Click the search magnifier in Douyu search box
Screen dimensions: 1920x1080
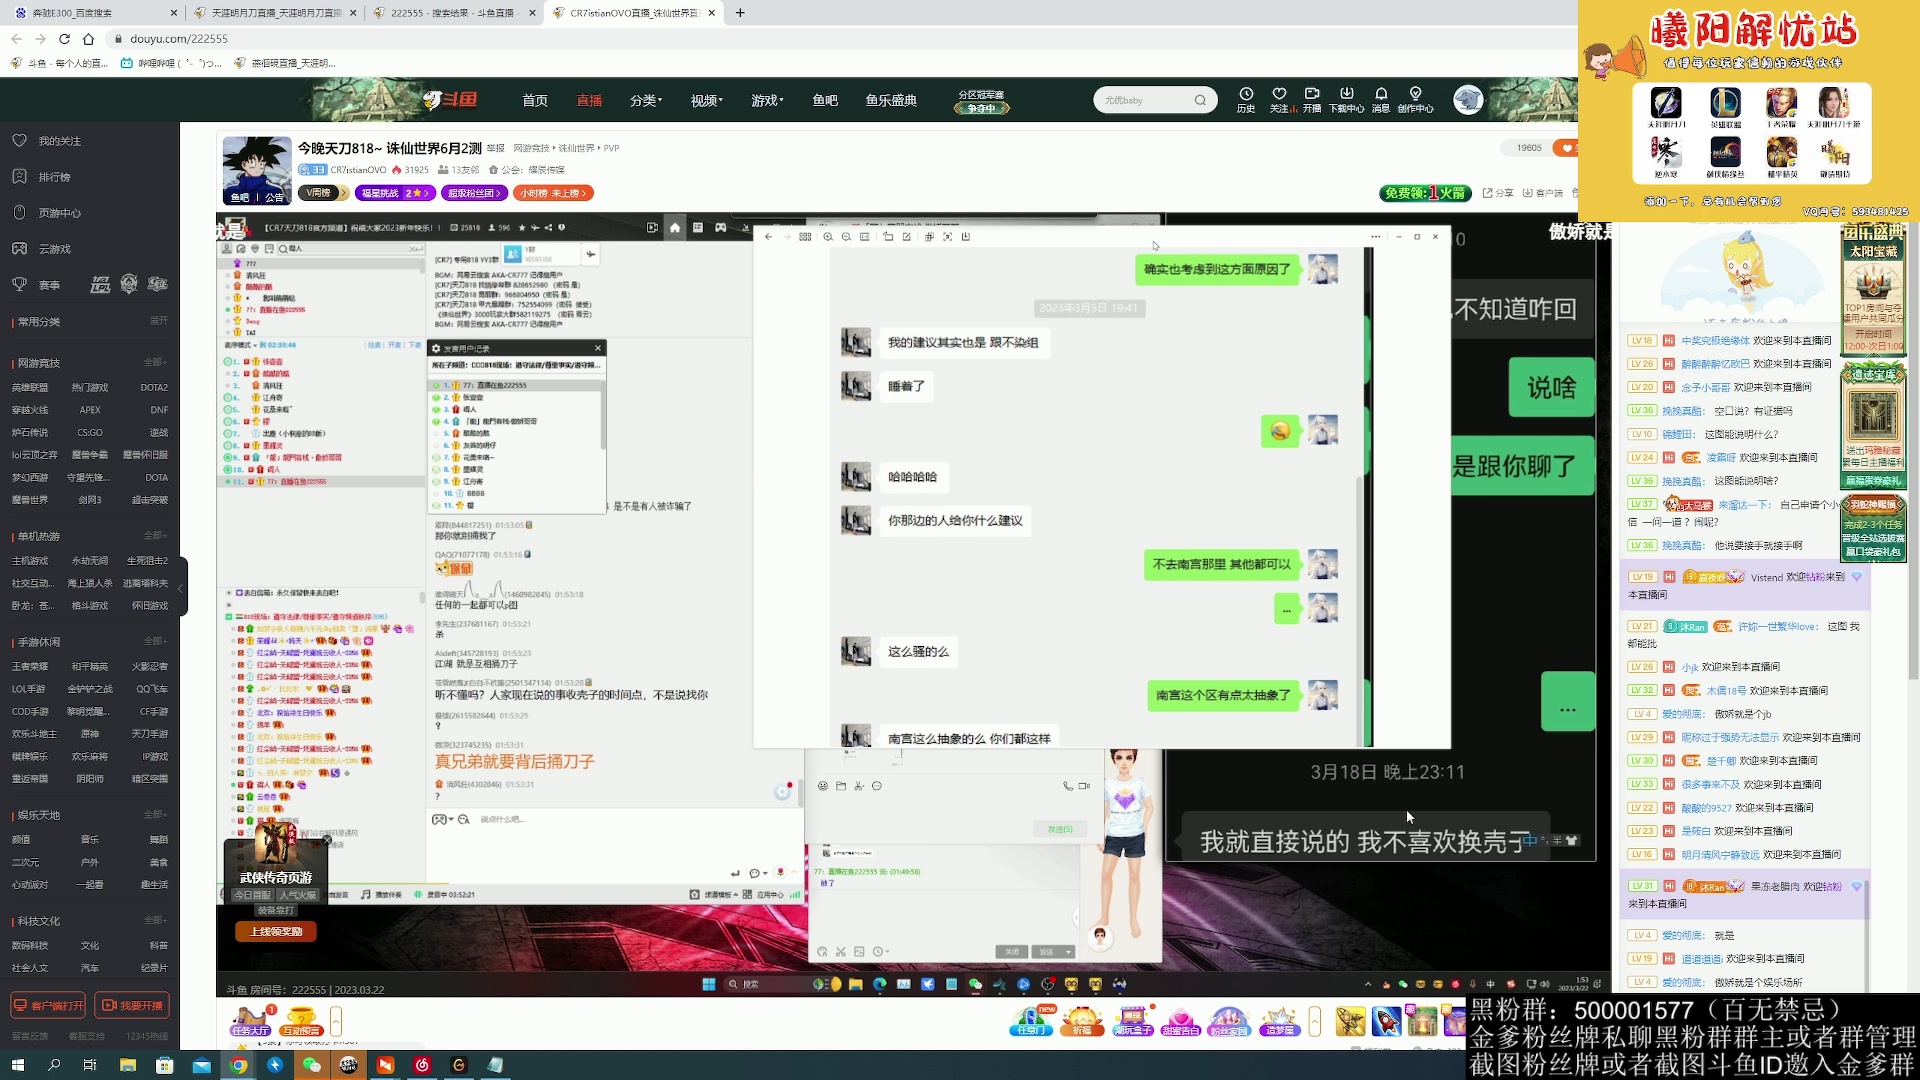[x=1200, y=100]
